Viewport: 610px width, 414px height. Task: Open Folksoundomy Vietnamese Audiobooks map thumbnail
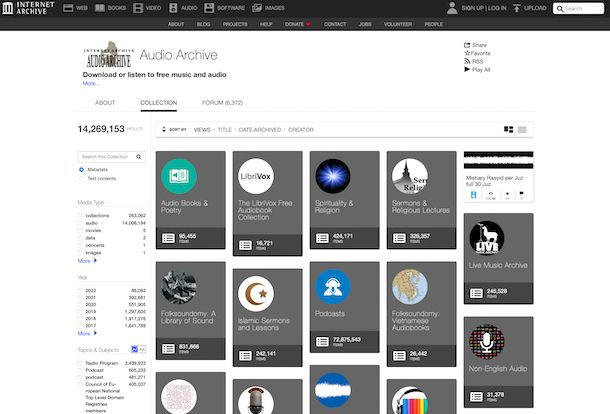(410, 287)
